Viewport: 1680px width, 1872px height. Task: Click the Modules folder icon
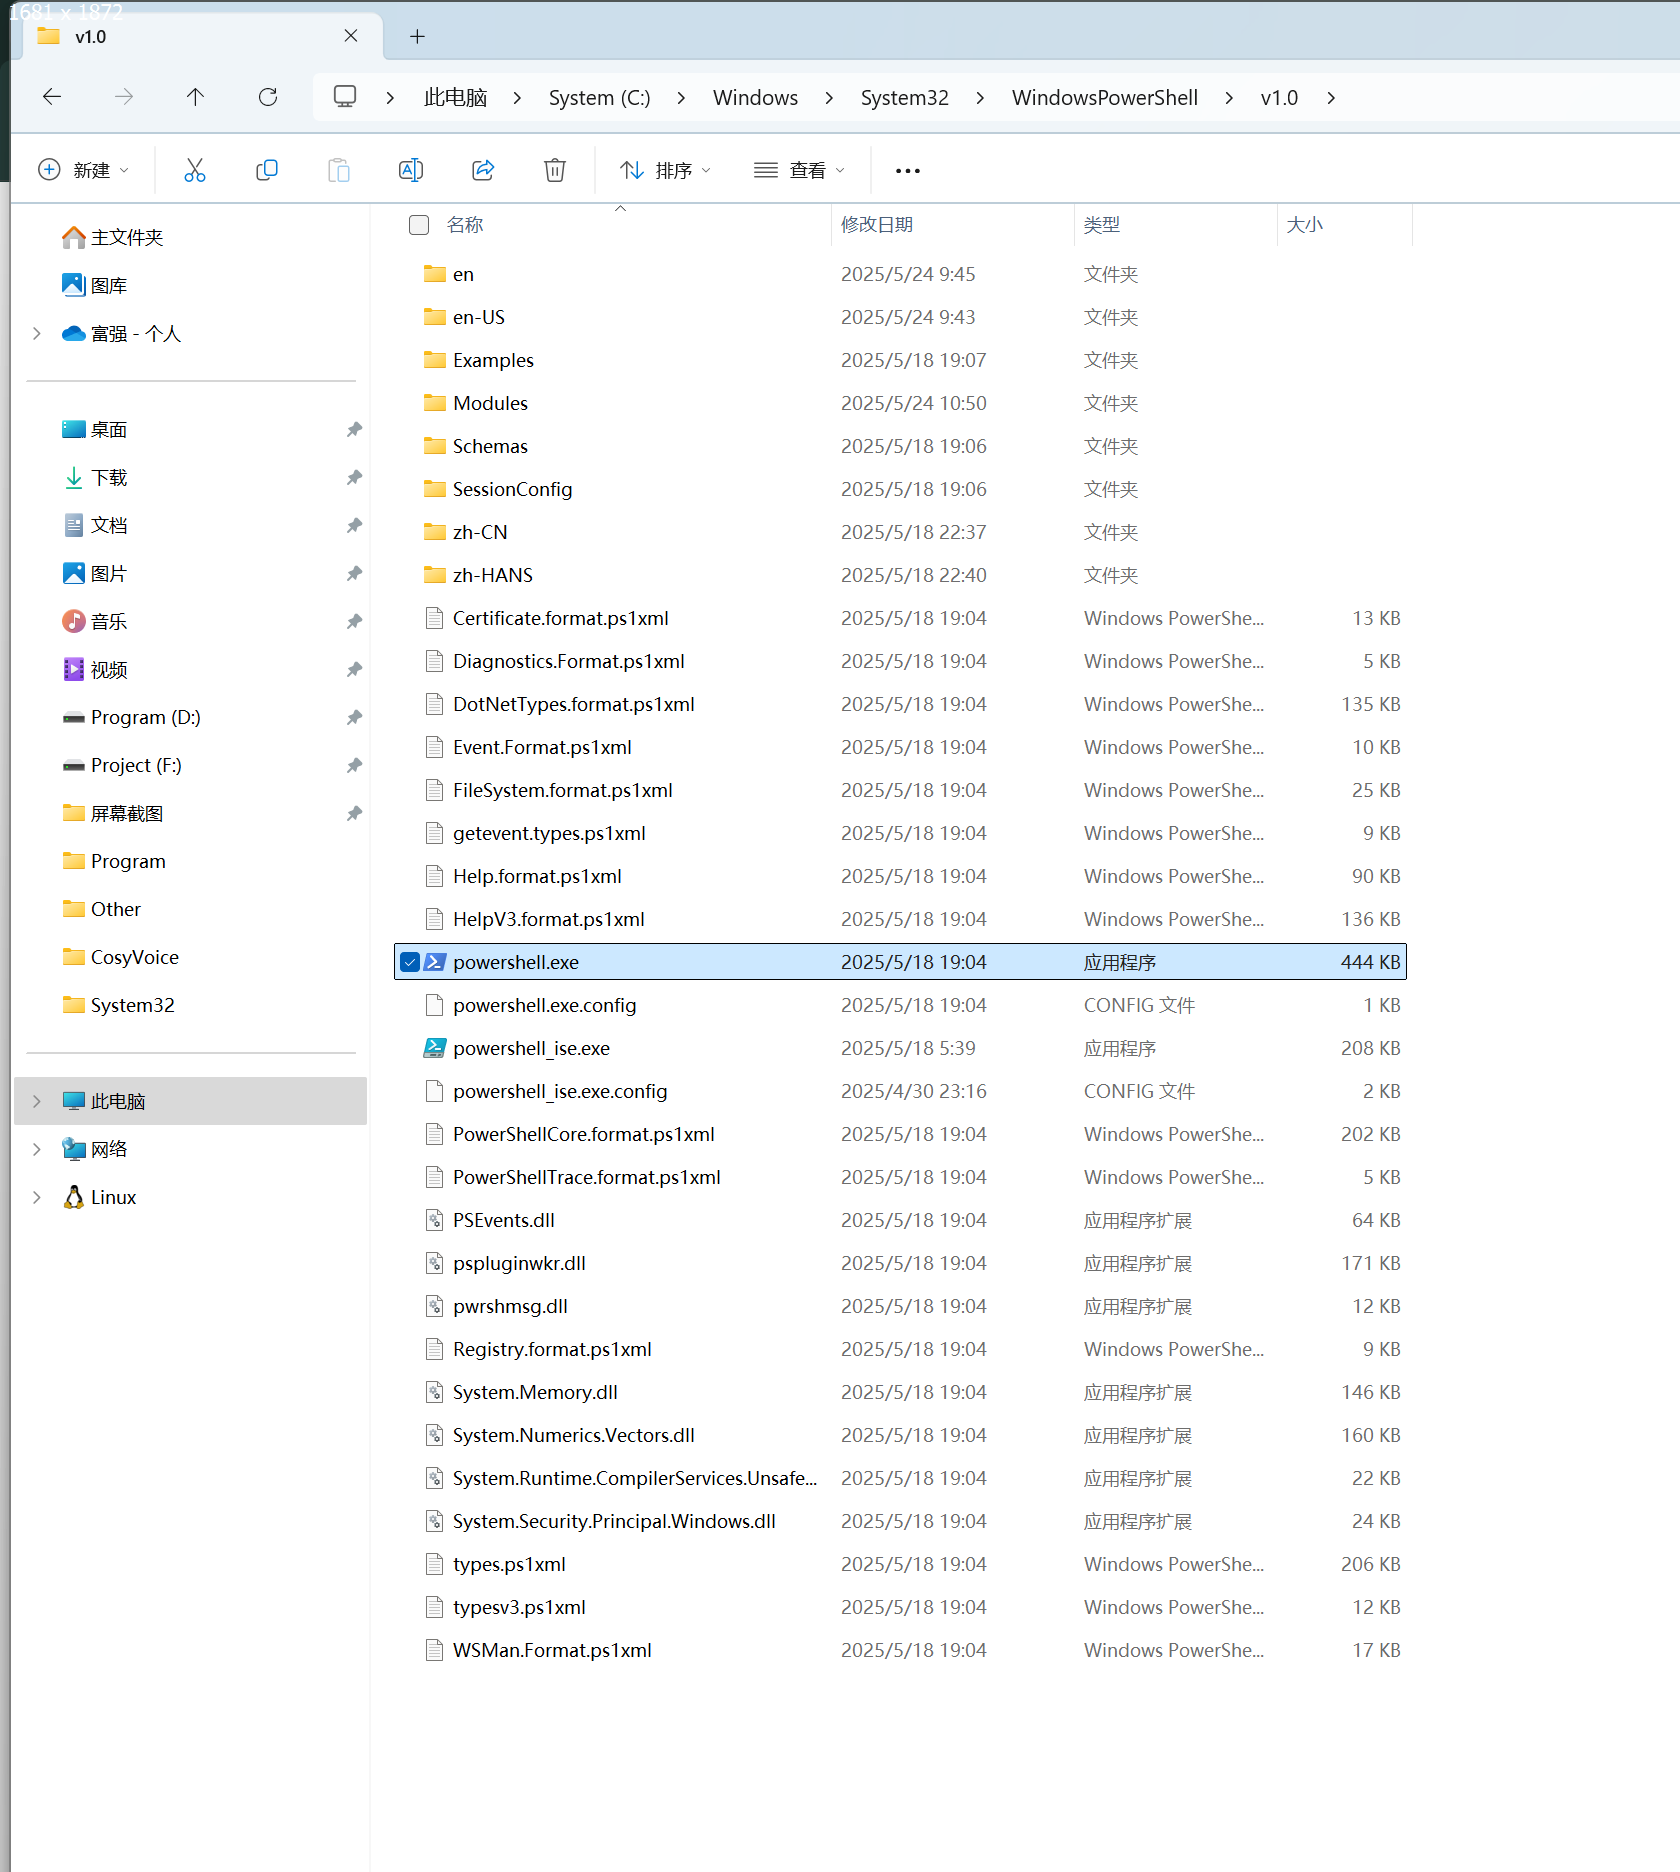pyautogui.click(x=434, y=403)
